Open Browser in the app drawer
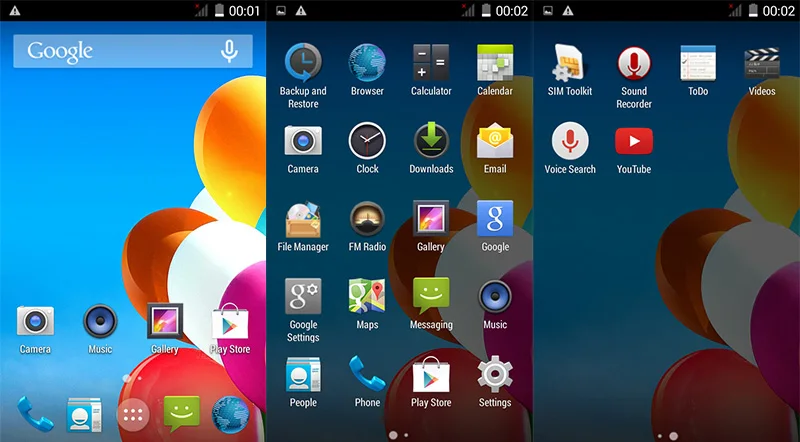Screen dimensions: 800x442 [x=367, y=63]
